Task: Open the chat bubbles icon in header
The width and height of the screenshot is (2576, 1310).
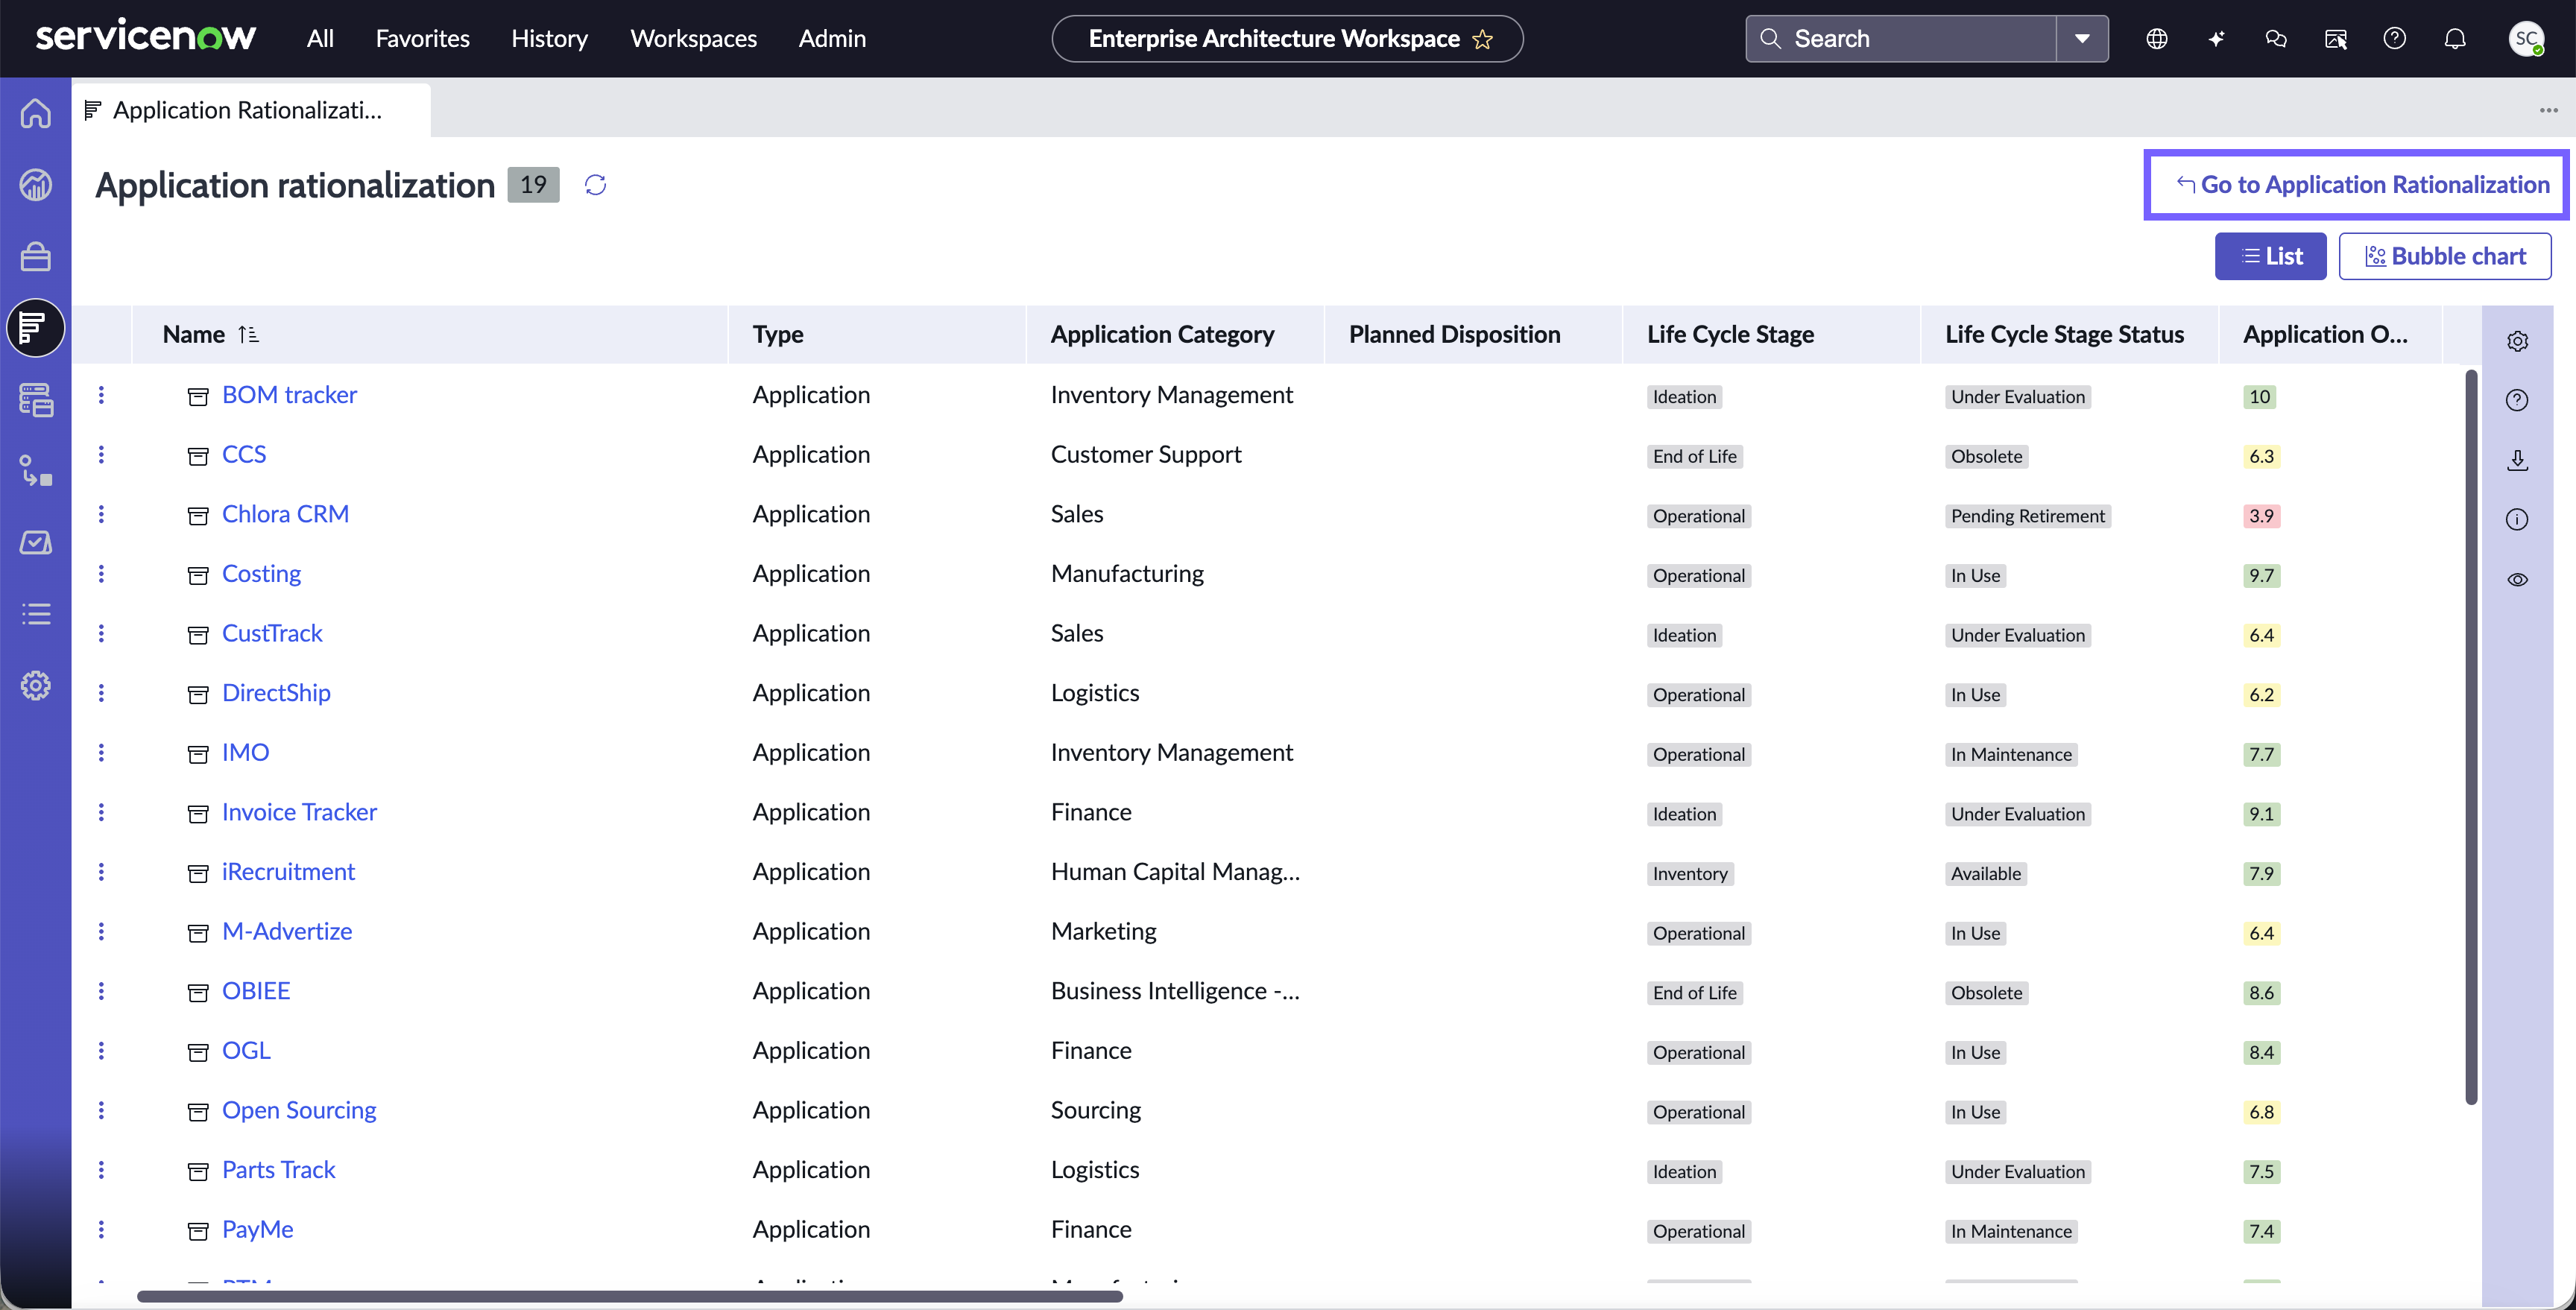Action: click(x=2276, y=39)
